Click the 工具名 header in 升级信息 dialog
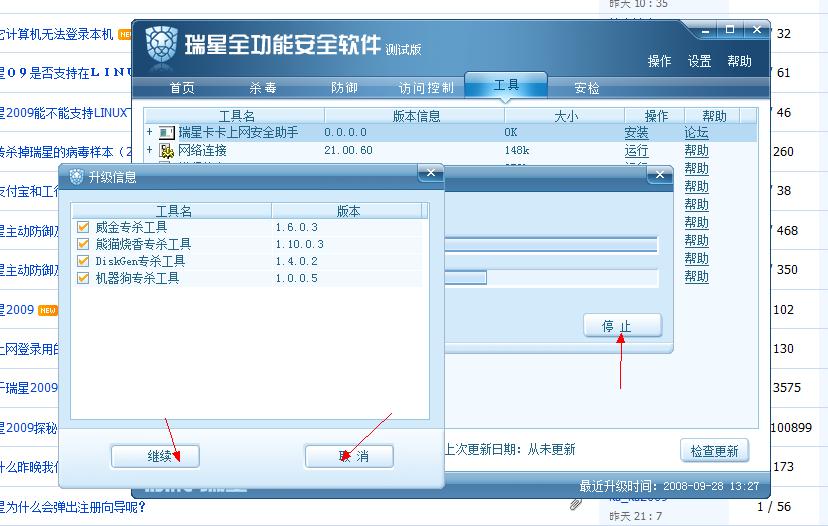 coord(172,211)
